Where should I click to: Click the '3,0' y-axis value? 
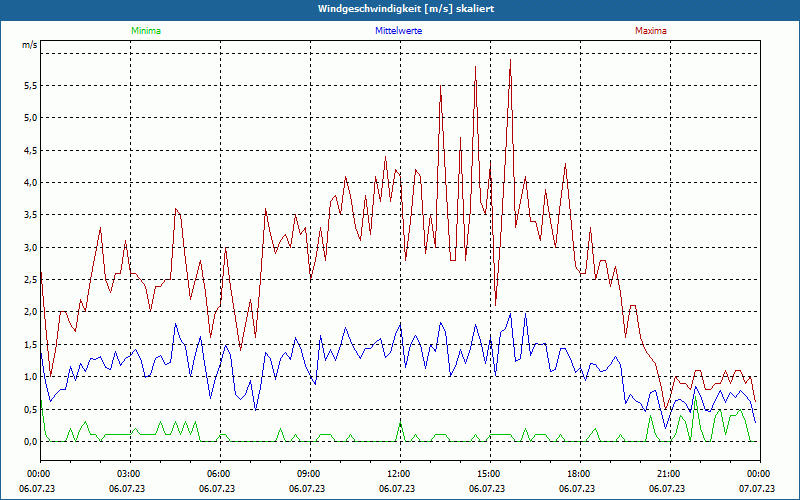point(31,247)
